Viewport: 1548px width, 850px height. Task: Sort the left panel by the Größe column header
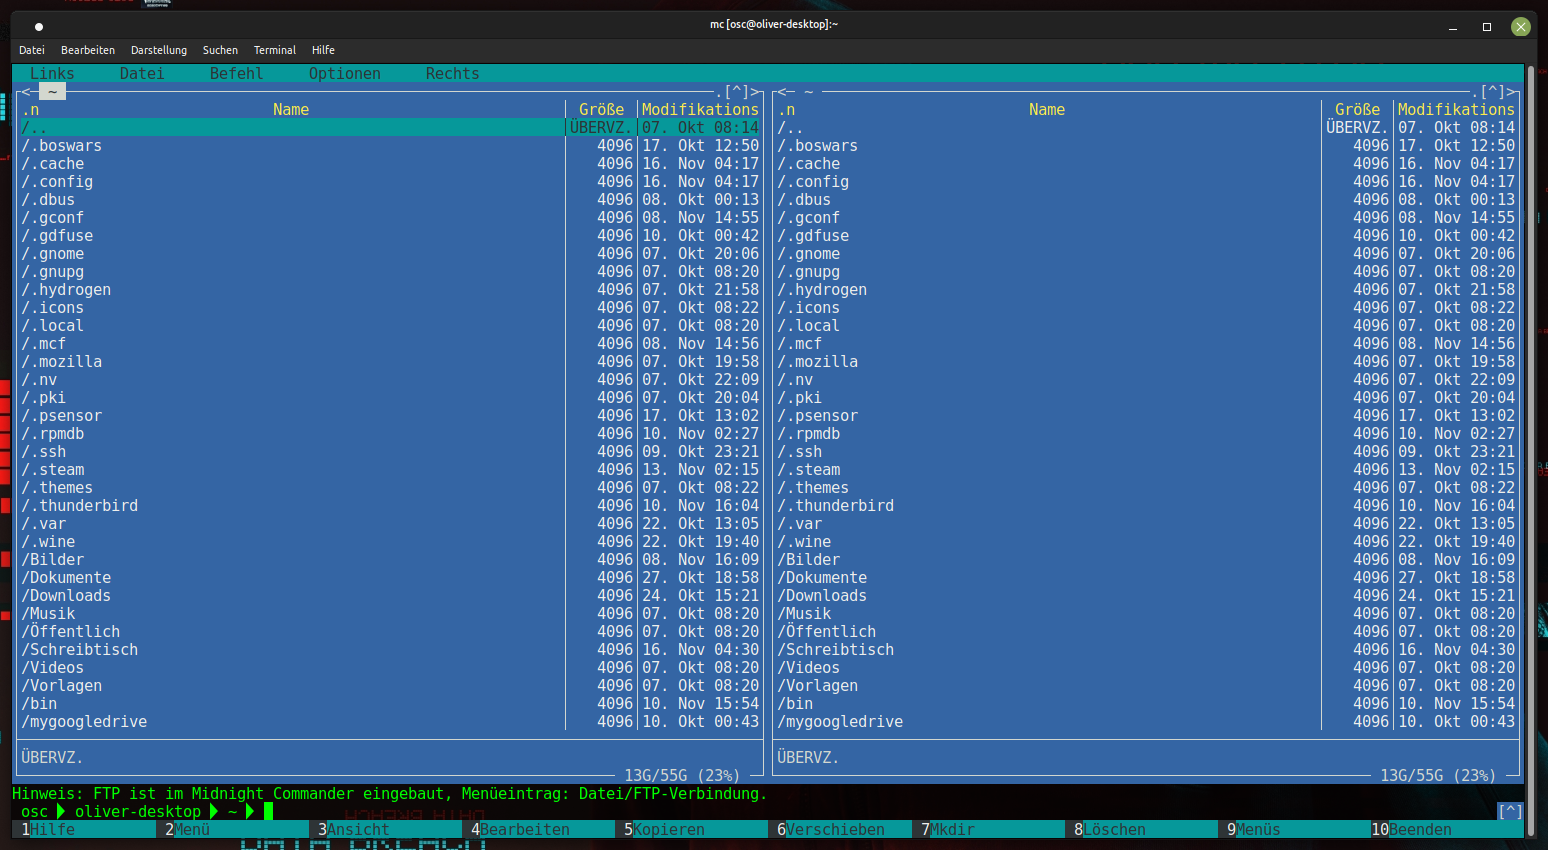click(601, 110)
